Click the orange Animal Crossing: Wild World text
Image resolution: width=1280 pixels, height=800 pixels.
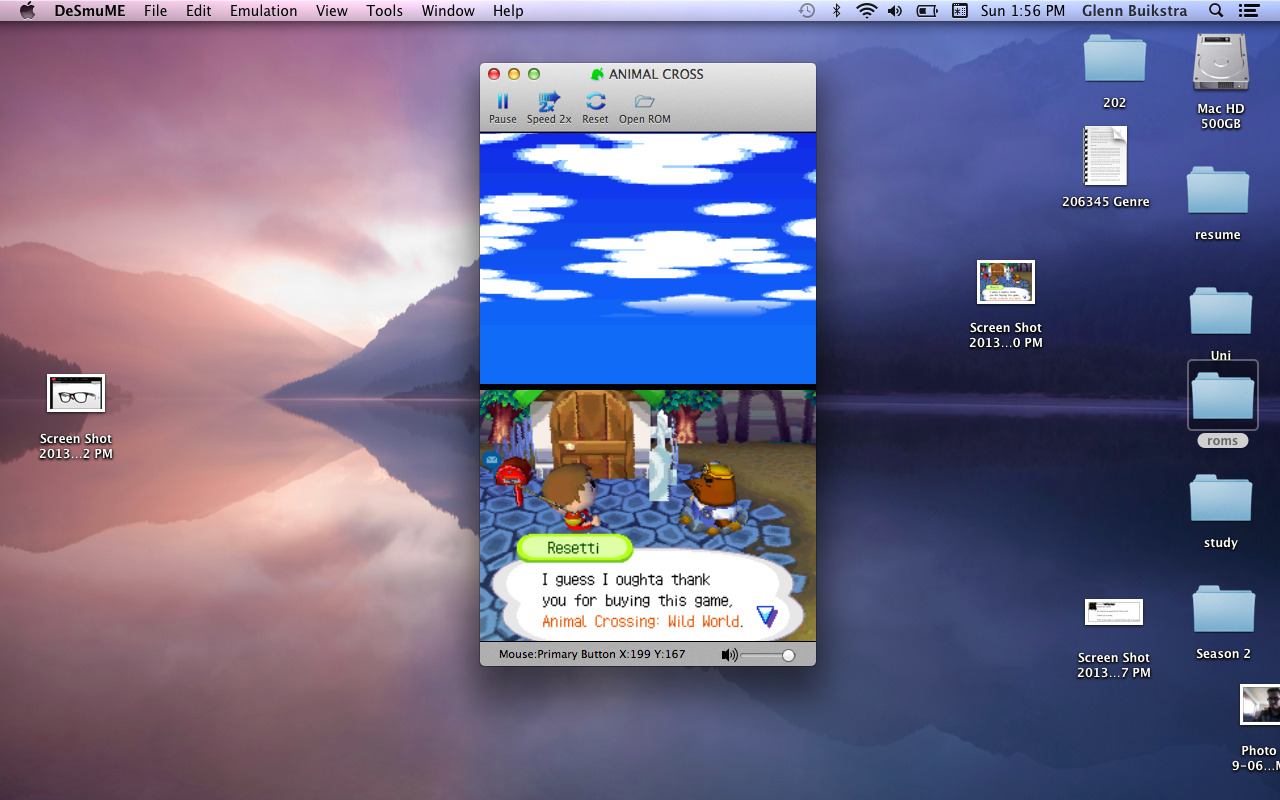(x=642, y=622)
